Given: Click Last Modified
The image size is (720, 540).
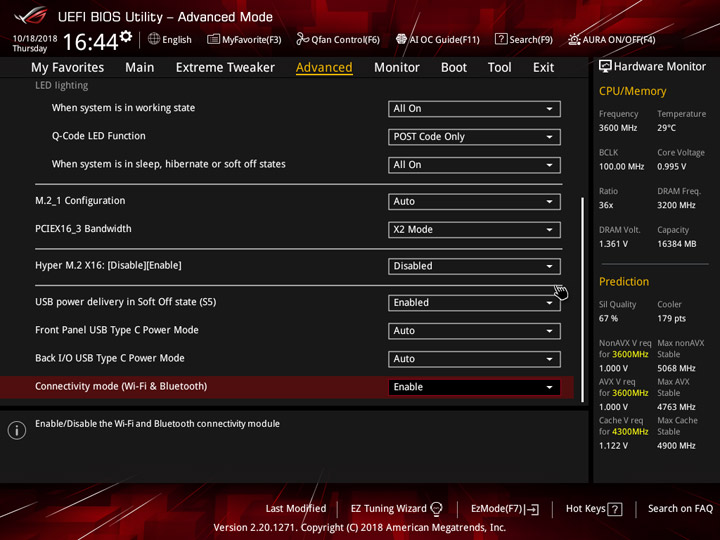Looking at the screenshot, I should pyautogui.click(x=296, y=509).
